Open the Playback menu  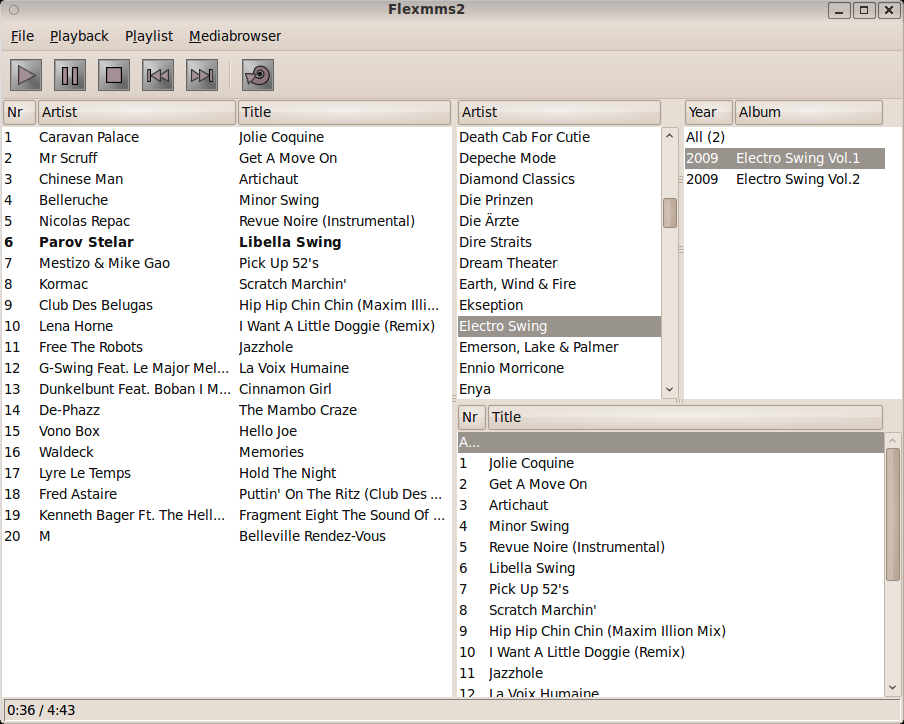click(x=79, y=36)
